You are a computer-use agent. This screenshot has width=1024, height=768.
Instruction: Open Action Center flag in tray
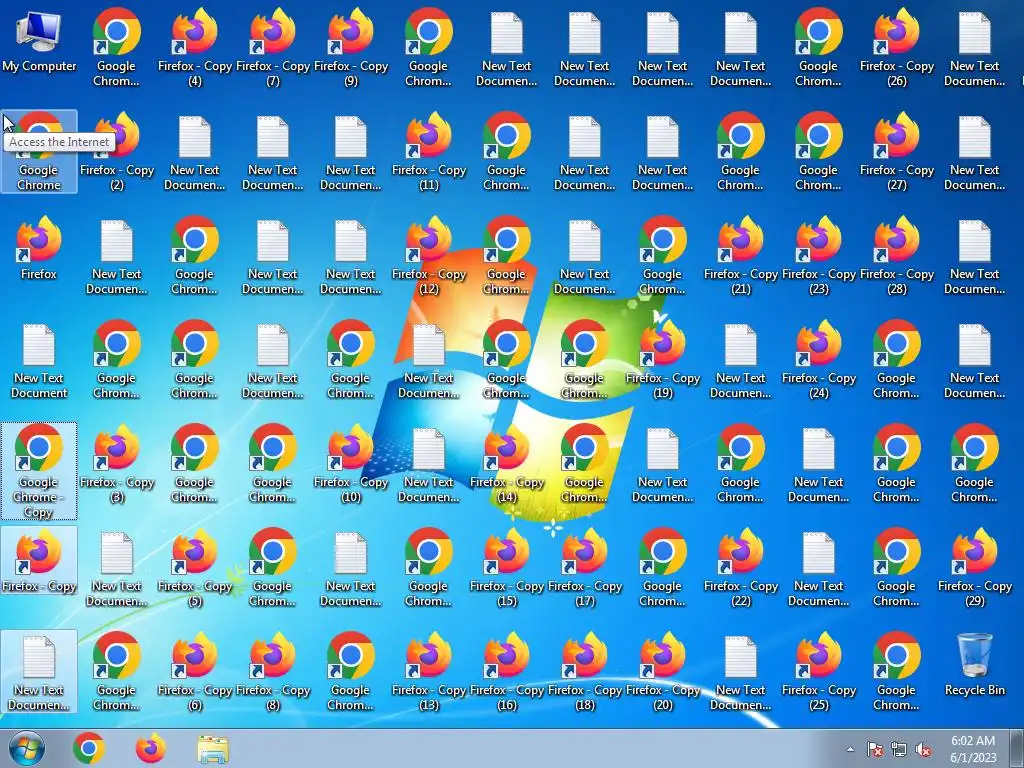874,749
